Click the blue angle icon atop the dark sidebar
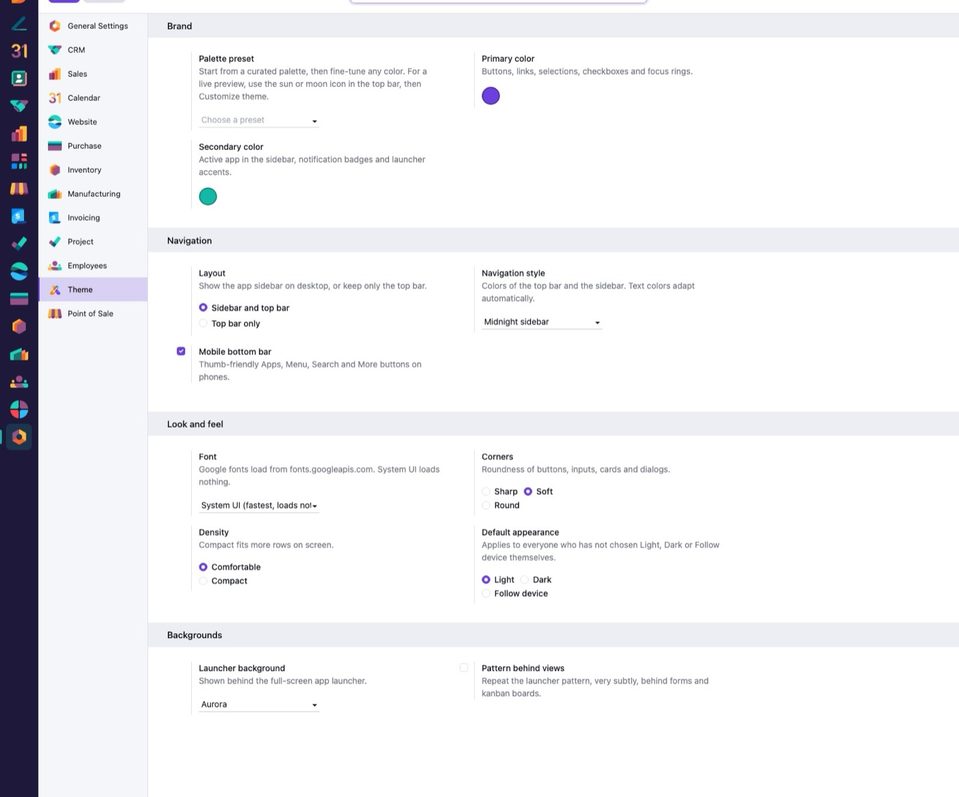Image resolution: width=959 pixels, height=797 pixels. 19,24
